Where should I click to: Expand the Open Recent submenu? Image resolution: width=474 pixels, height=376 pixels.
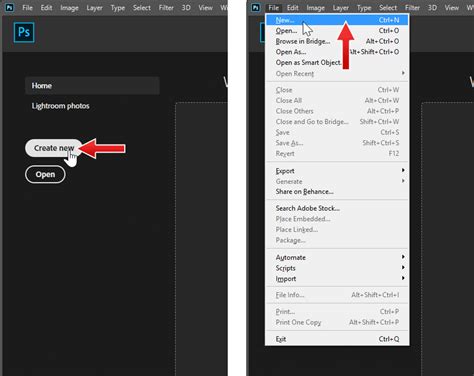pos(337,74)
